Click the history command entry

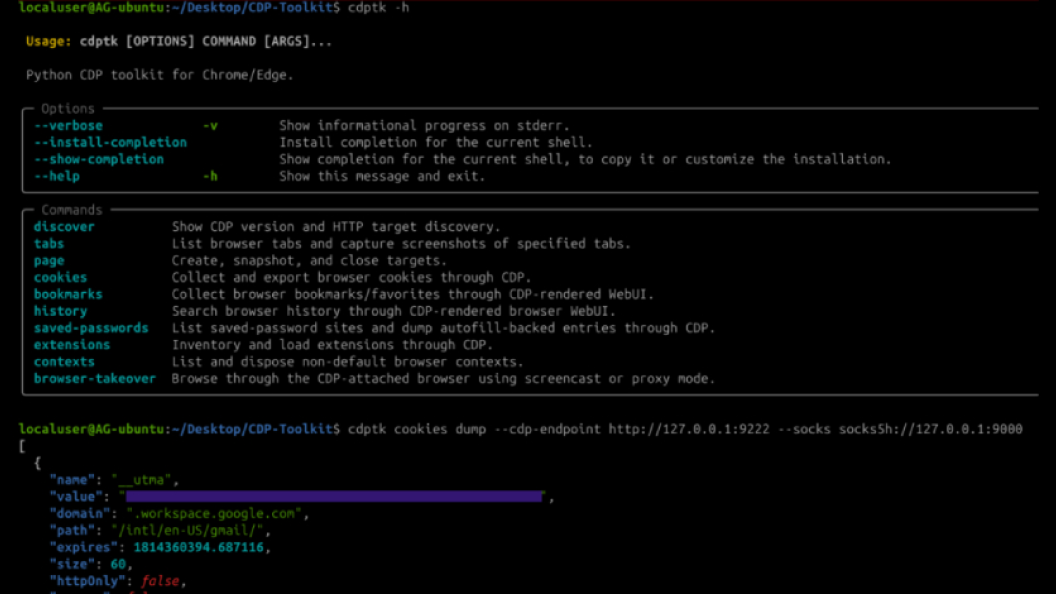point(60,311)
